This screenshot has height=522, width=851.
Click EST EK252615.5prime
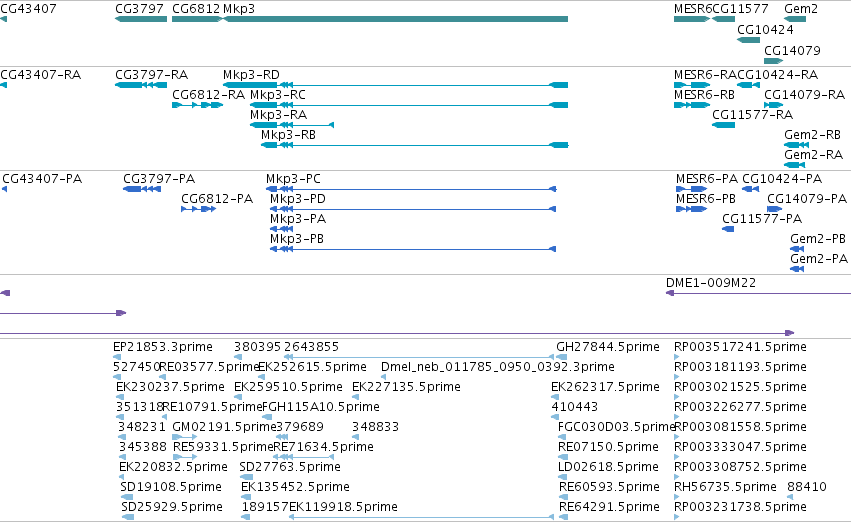pos(312,367)
